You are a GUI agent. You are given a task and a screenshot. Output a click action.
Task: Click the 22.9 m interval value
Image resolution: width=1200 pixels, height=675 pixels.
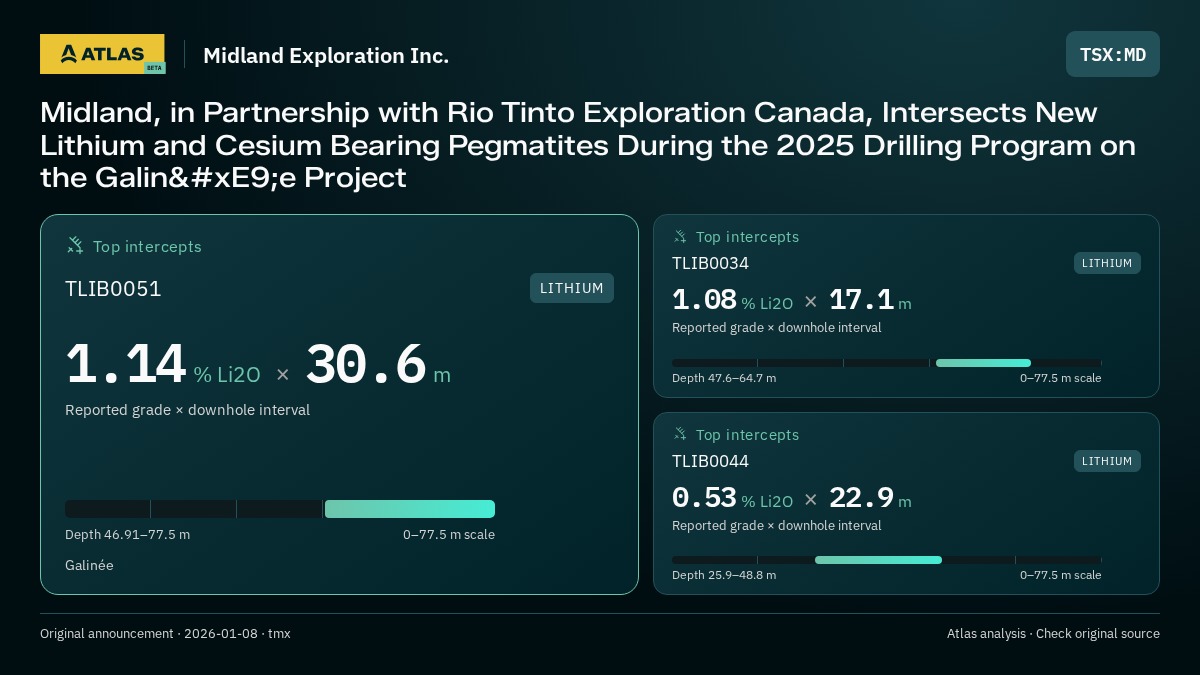coord(870,498)
